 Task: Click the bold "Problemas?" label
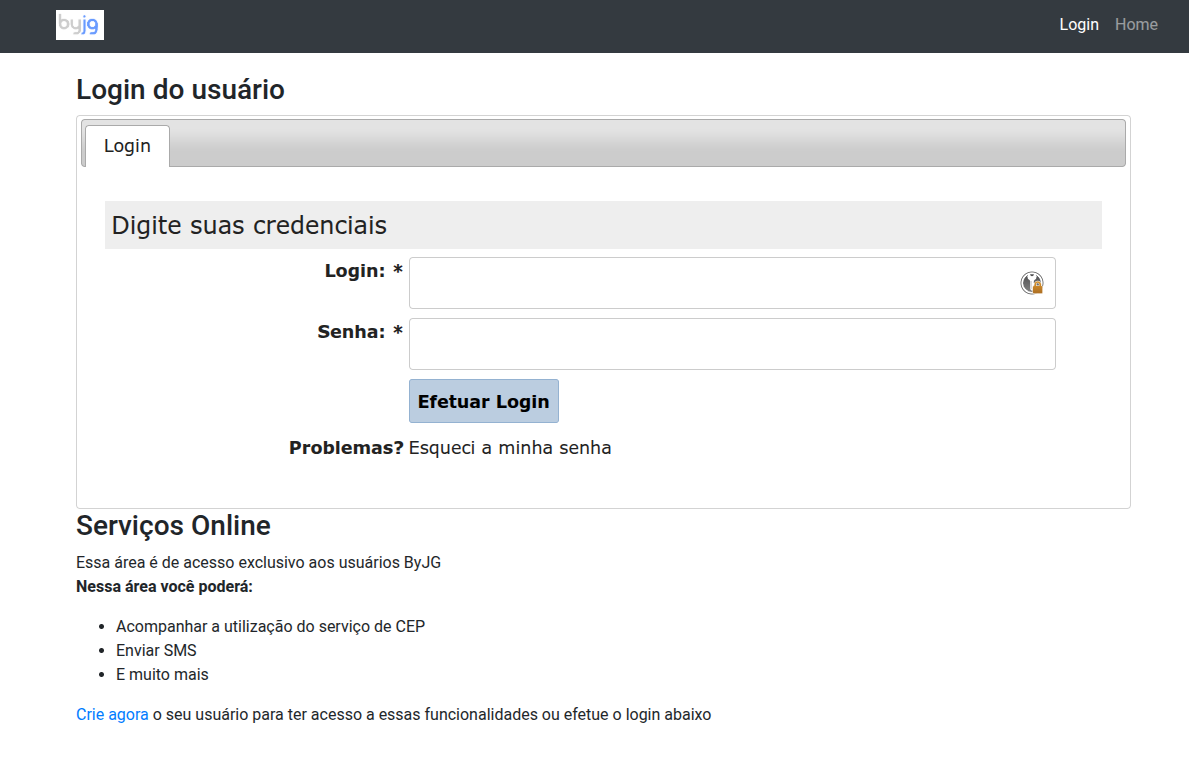345,447
